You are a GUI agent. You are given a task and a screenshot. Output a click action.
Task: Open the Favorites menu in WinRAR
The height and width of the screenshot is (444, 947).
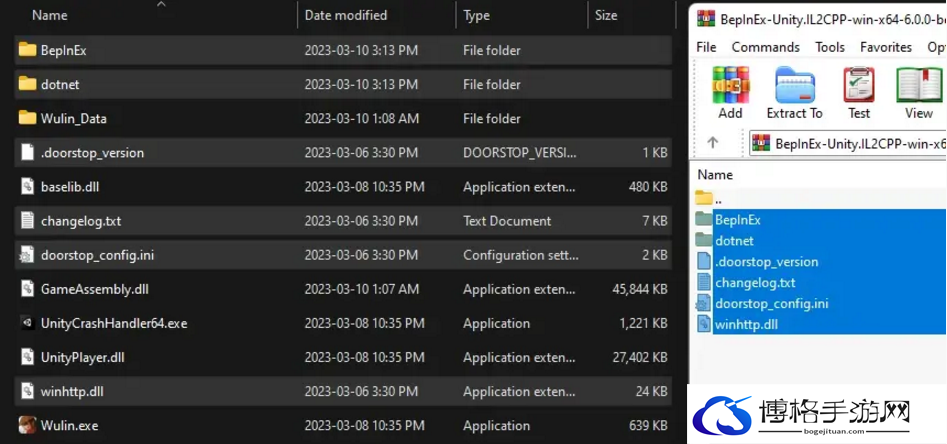tap(886, 47)
